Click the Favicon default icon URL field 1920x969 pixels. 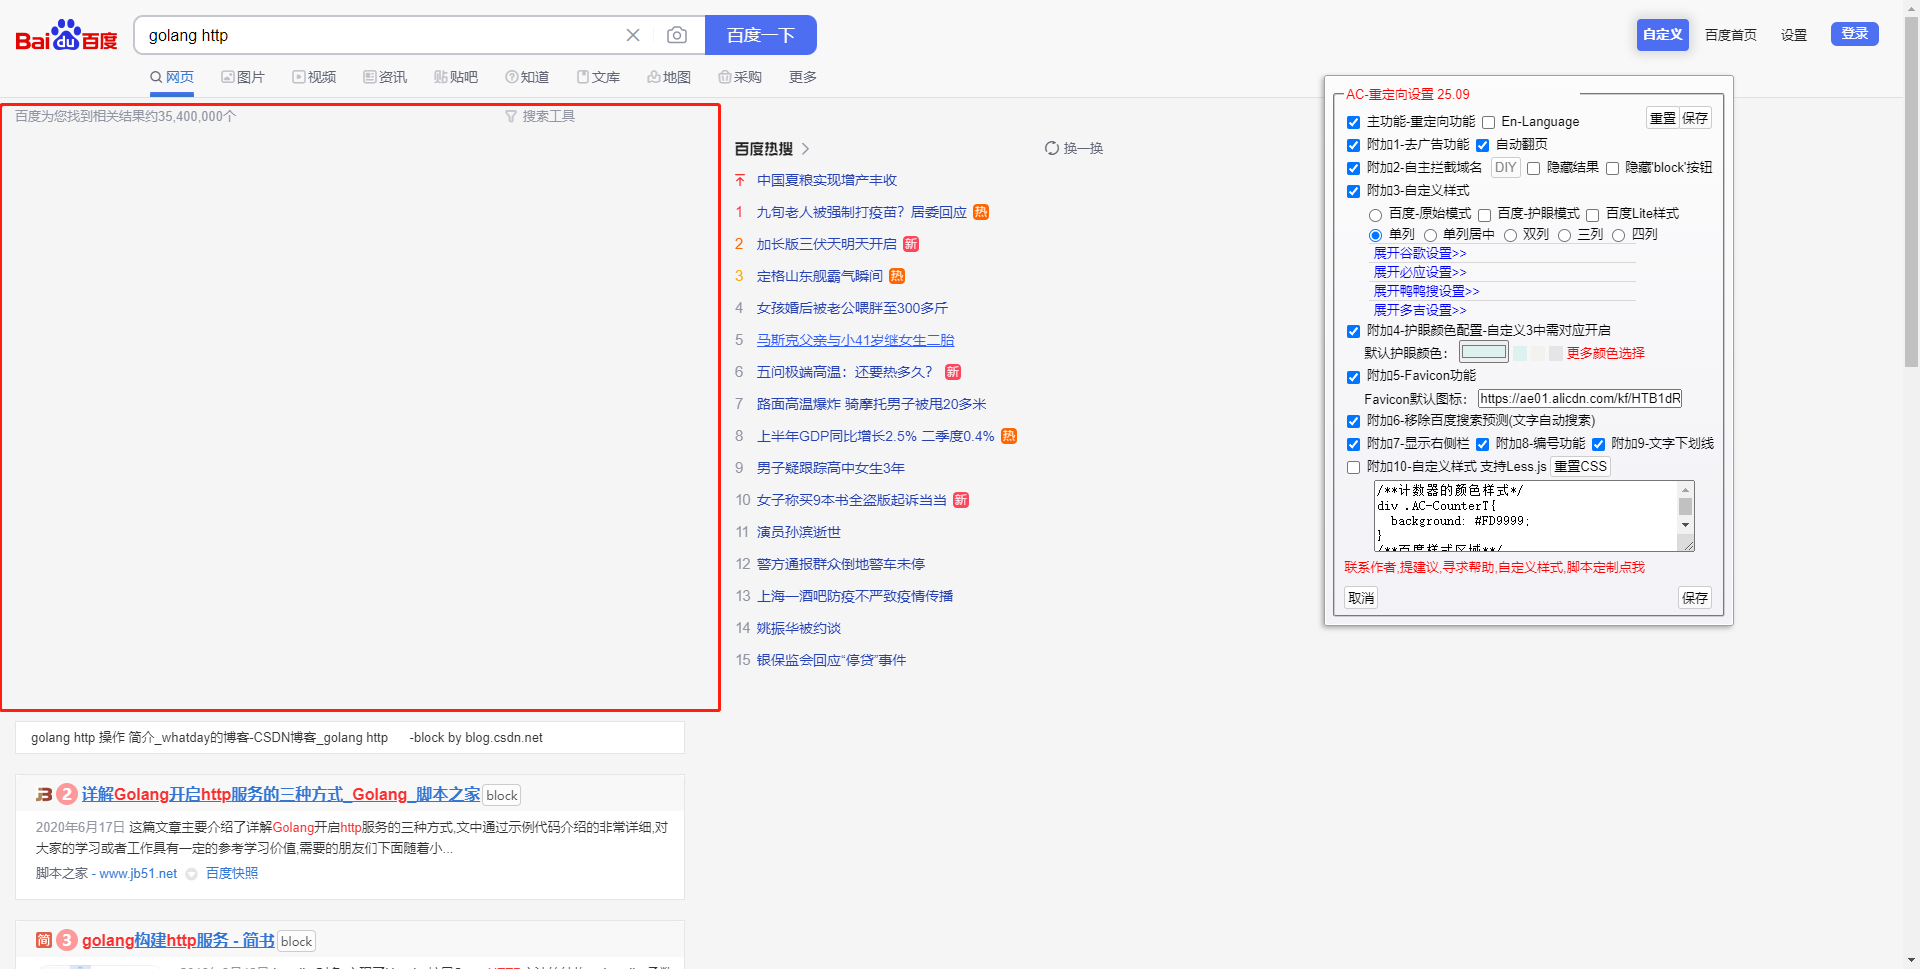coord(1578,398)
